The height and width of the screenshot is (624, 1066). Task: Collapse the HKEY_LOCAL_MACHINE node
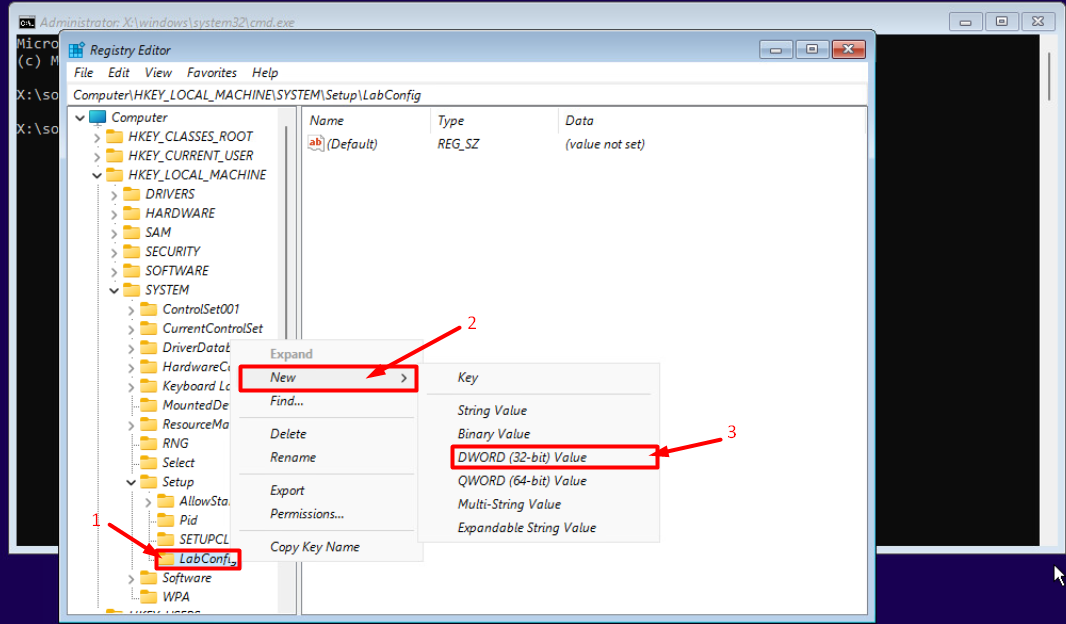[x=97, y=175]
